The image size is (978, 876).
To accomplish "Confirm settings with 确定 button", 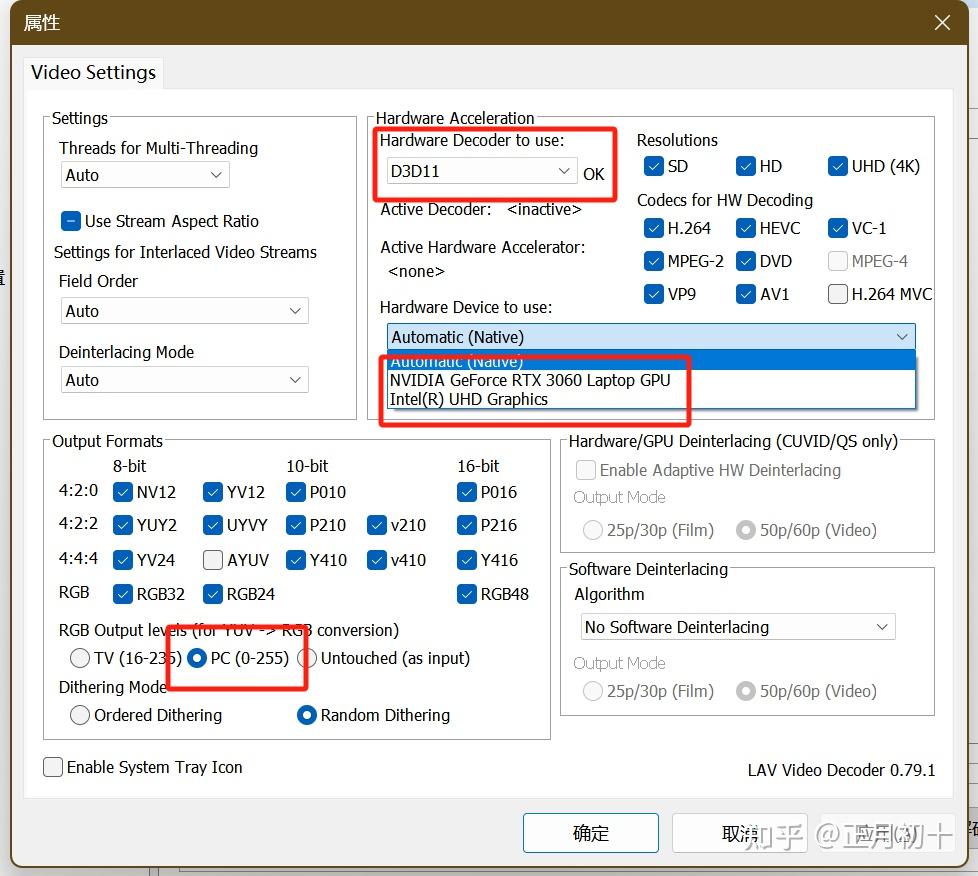I will pyautogui.click(x=591, y=833).
